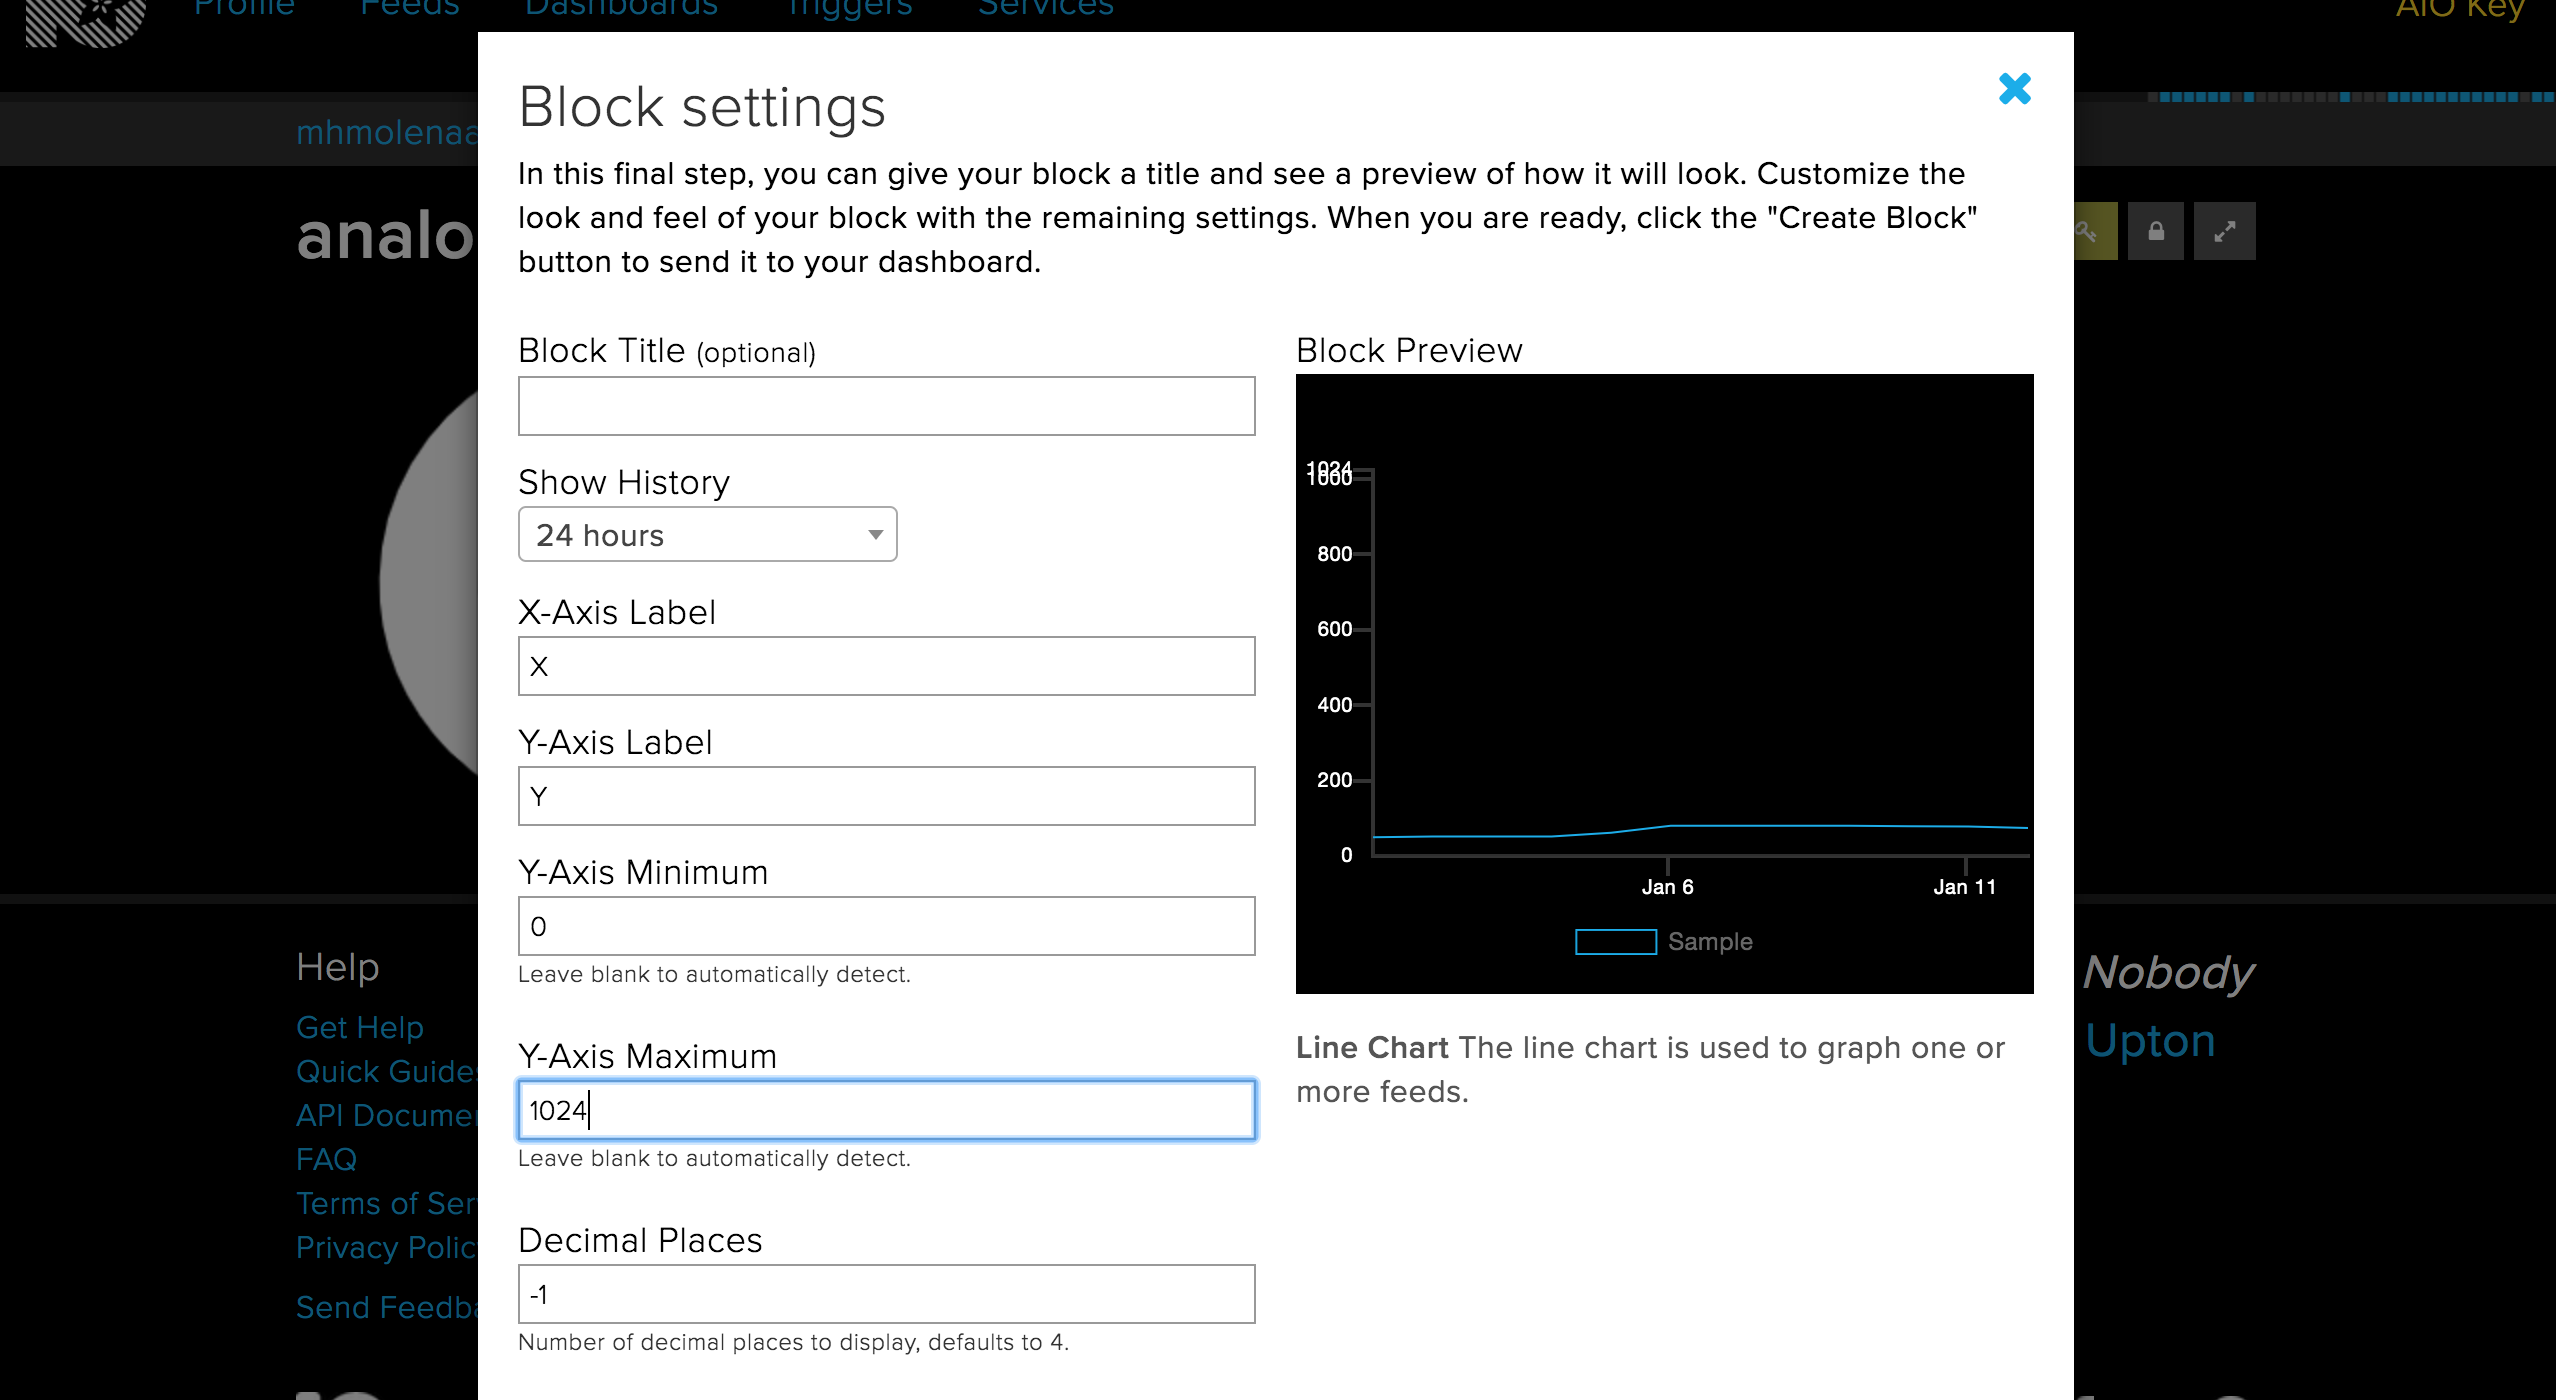The width and height of the screenshot is (2556, 1400).
Task: Open the Show History dropdown
Action: pos(707,535)
